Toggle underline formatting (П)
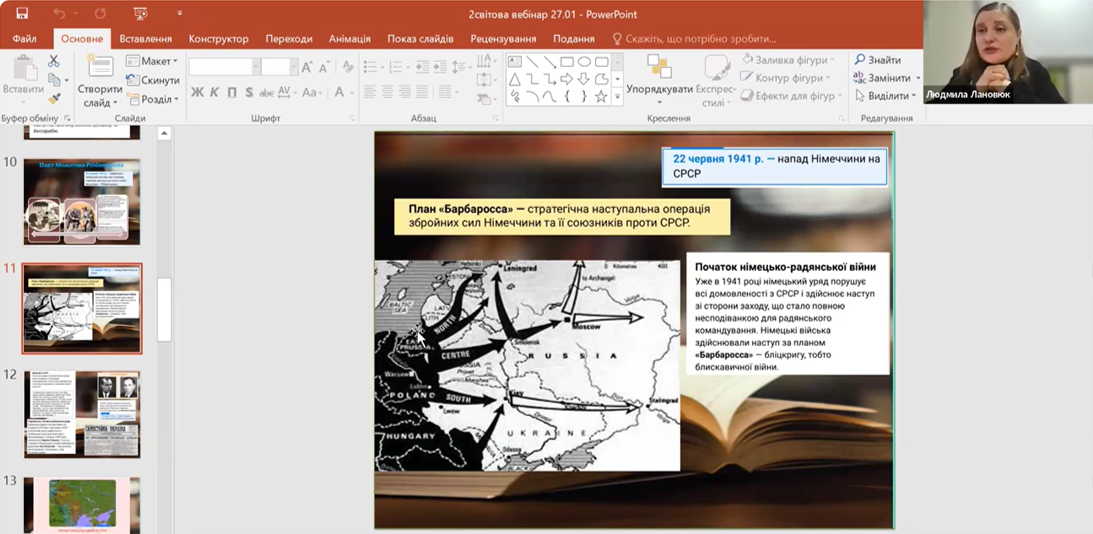This screenshot has width=1093, height=534. point(232,93)
